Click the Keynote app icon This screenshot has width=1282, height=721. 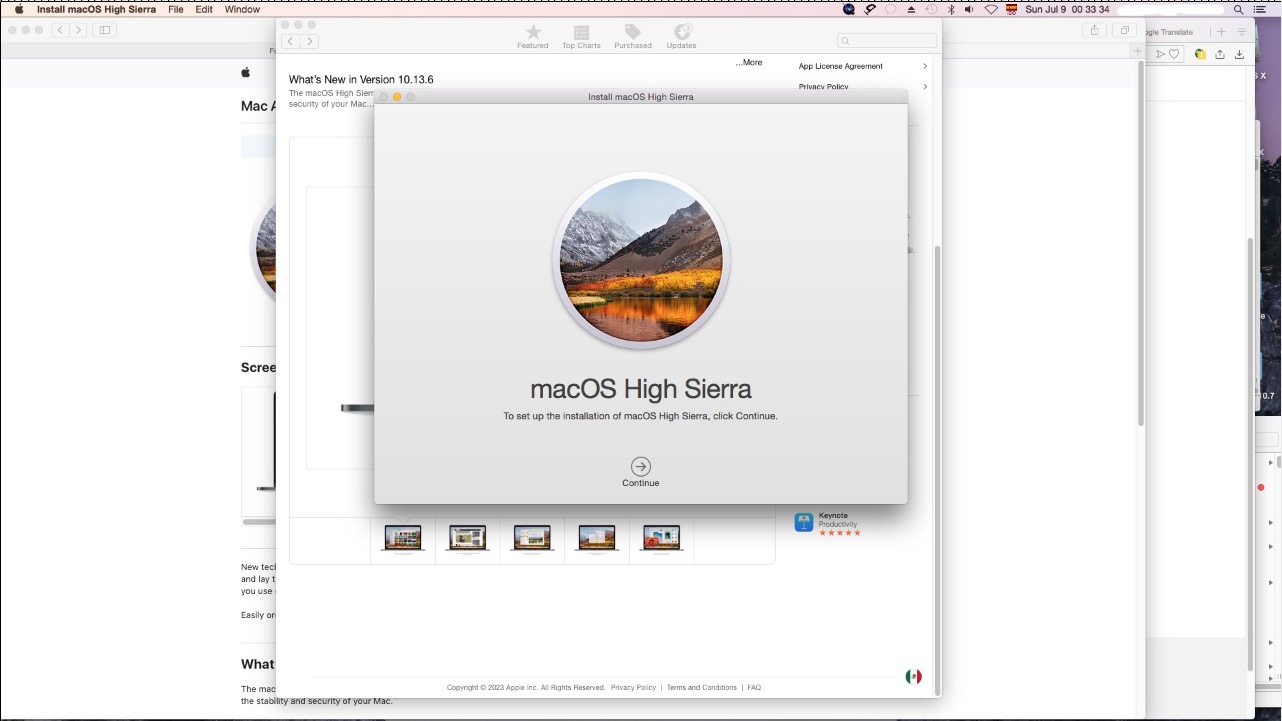pyautogui.click(x=804, y=523)
